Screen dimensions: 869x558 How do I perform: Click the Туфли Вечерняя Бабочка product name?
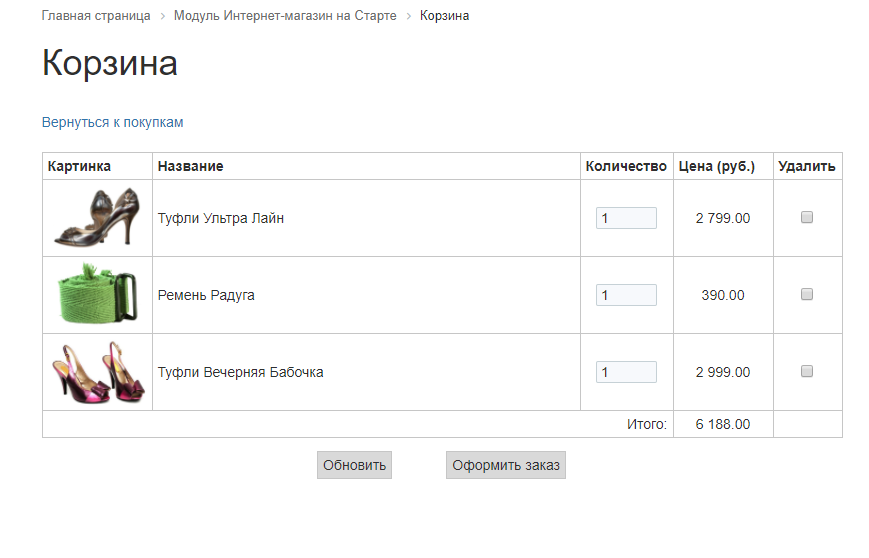coord(240,372)
